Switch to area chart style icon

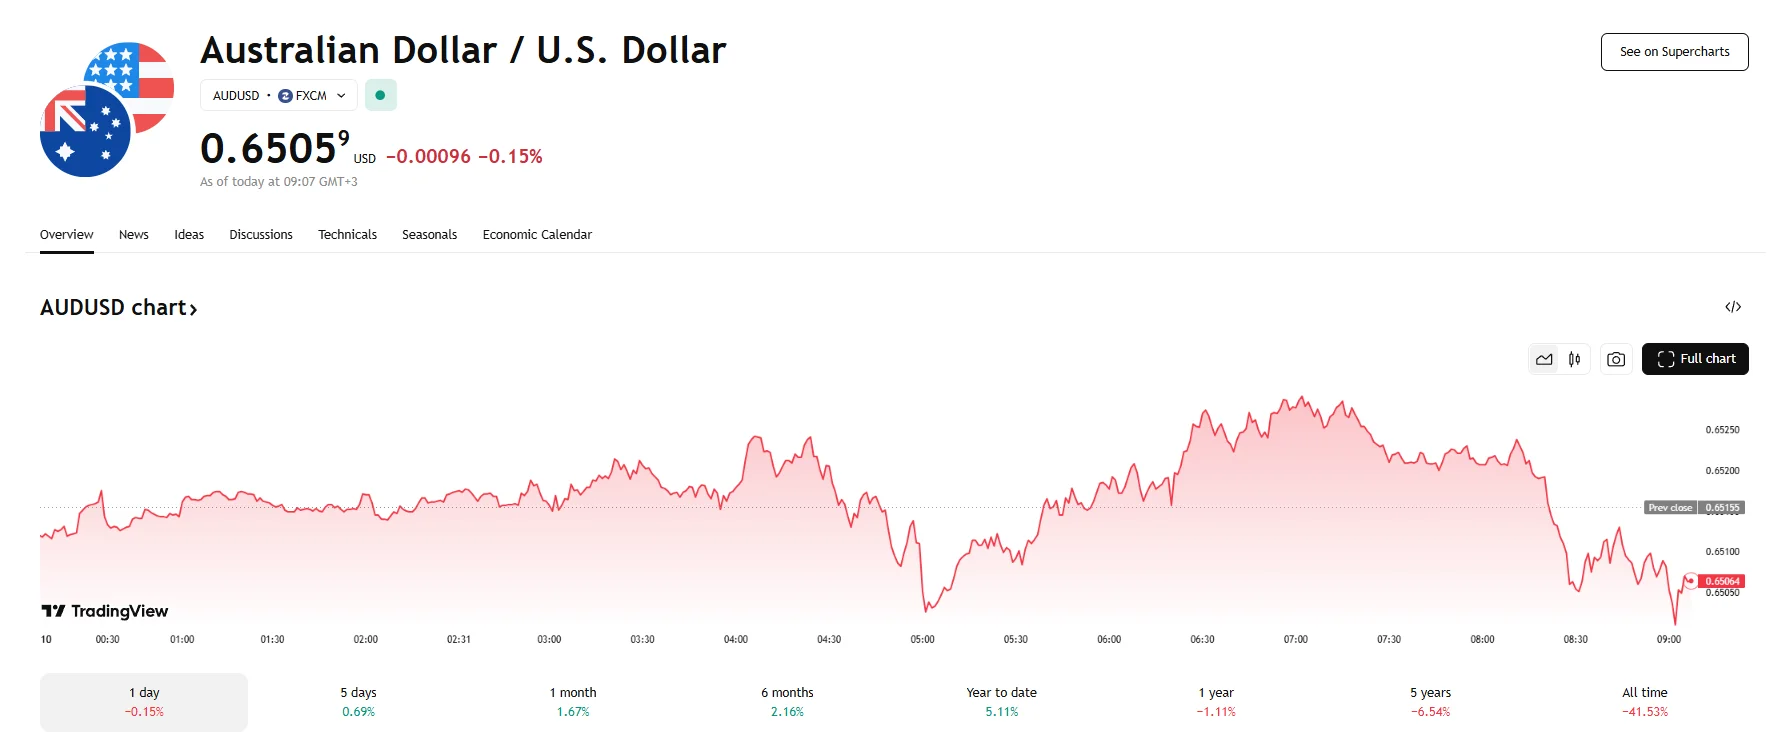point(1544,359)
